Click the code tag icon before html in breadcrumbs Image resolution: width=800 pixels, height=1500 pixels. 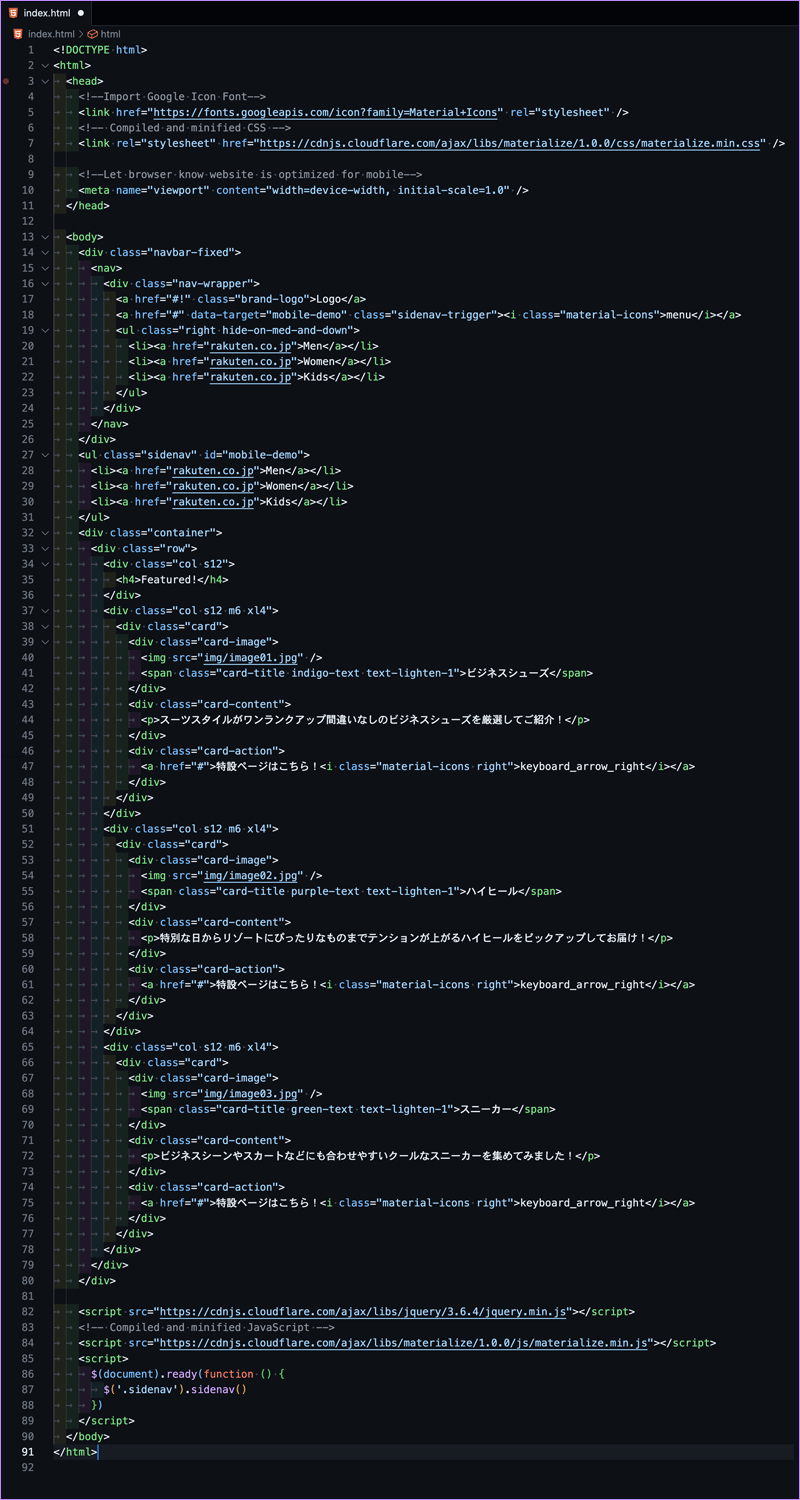click(91, 33)
